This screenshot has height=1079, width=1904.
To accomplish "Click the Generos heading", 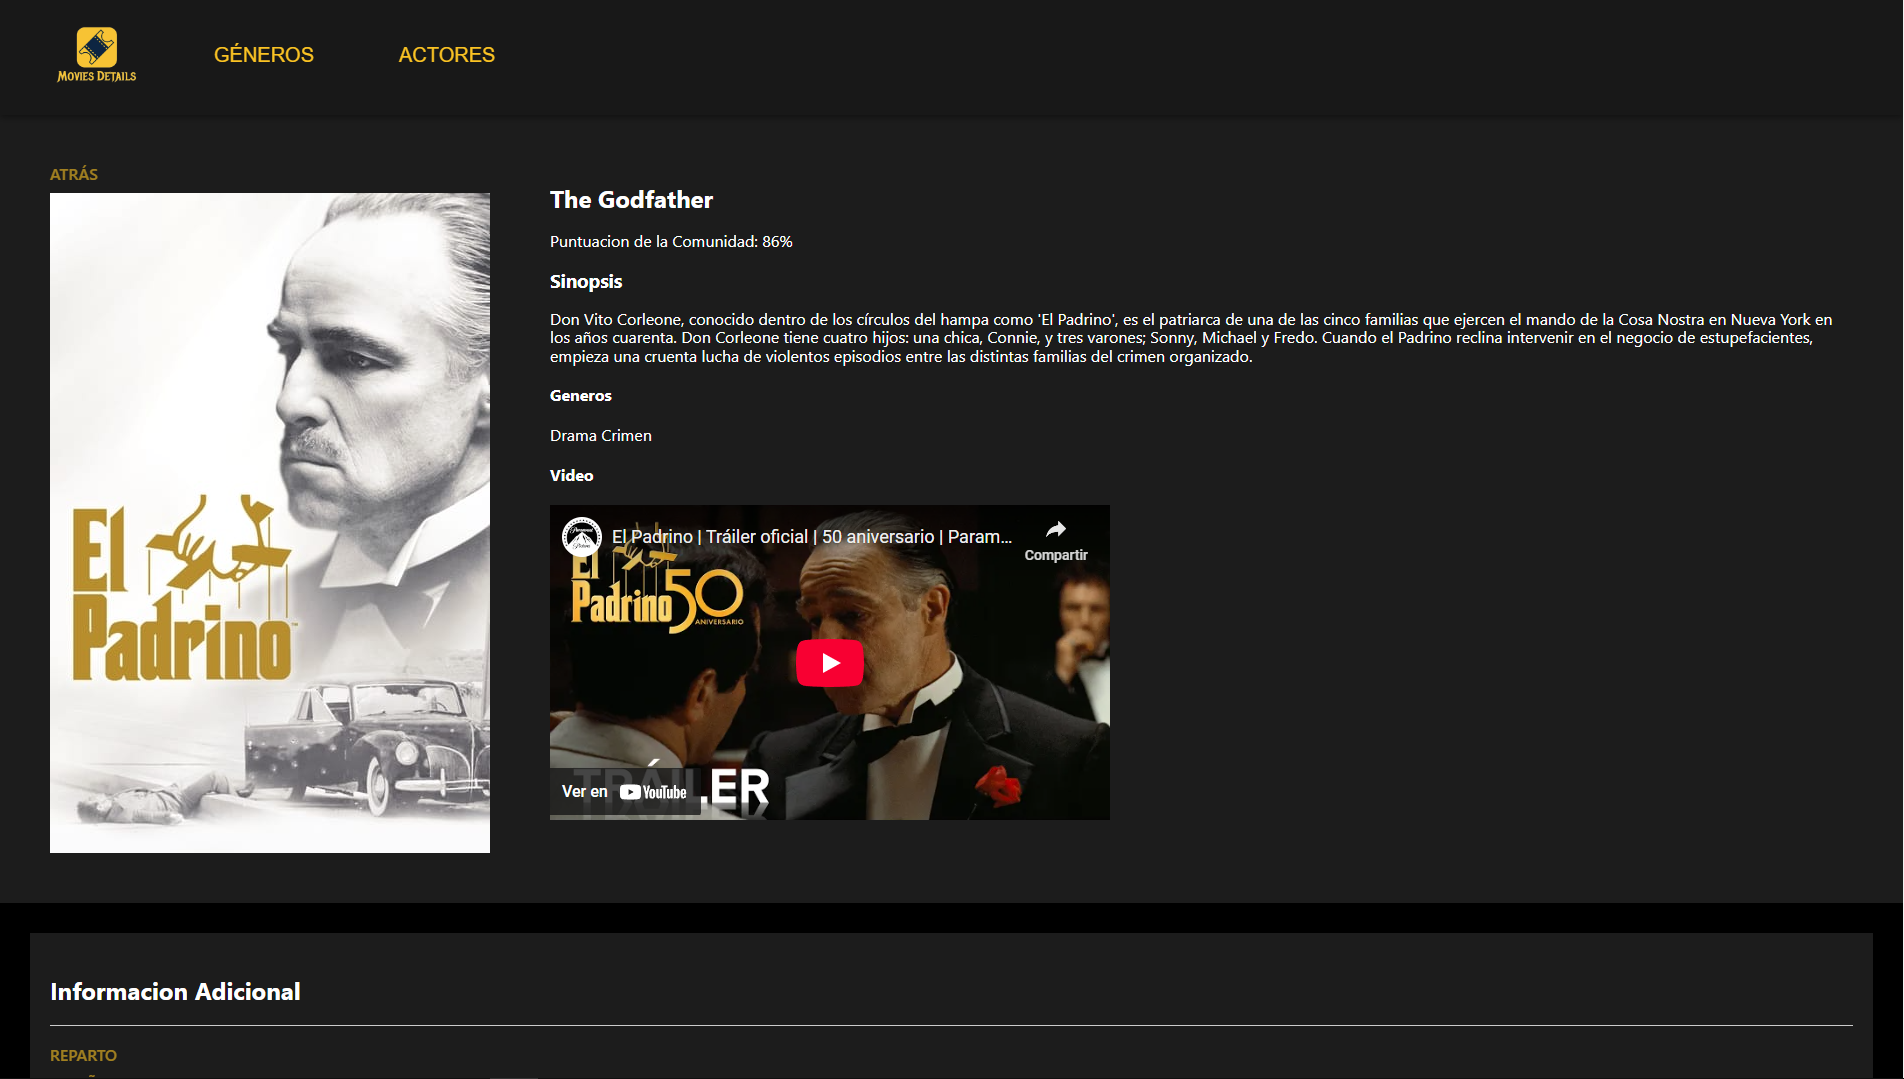I will 580,396.
